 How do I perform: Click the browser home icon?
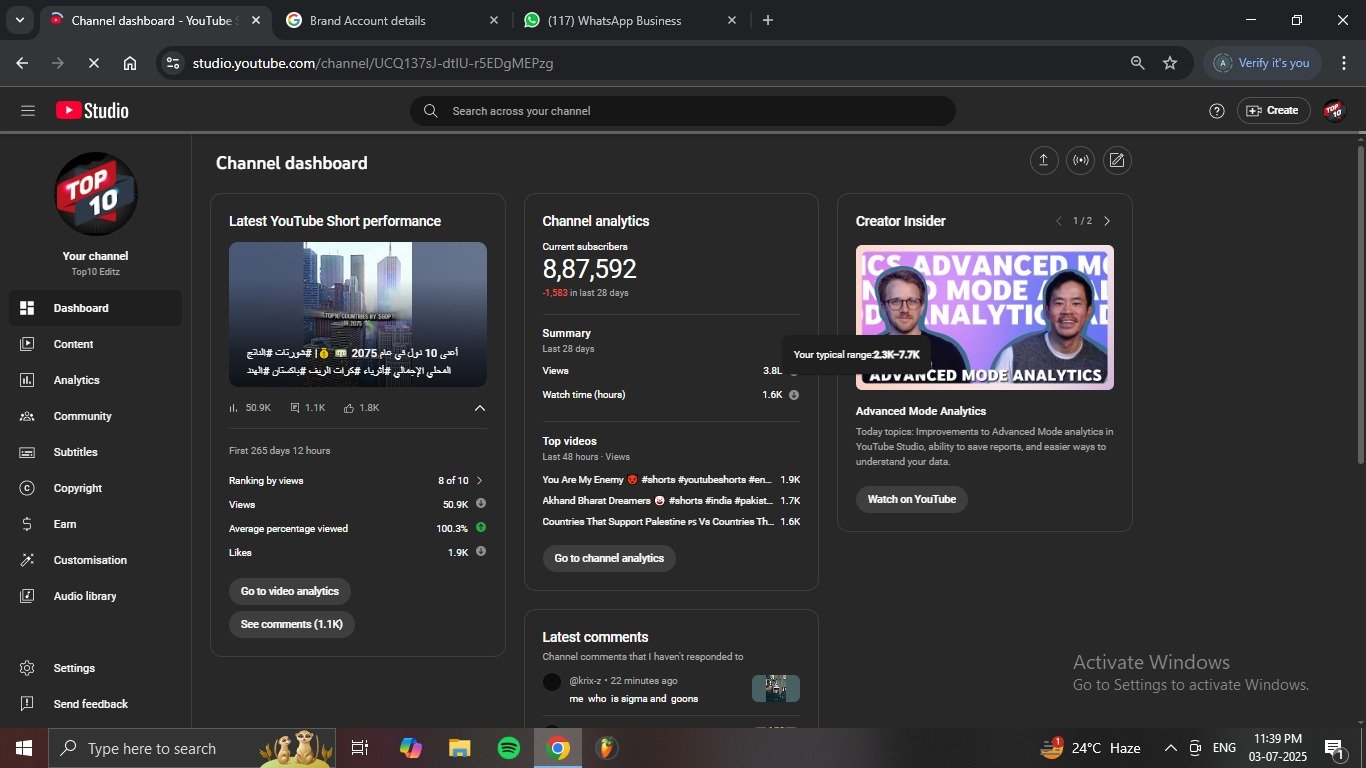[130, 63]
